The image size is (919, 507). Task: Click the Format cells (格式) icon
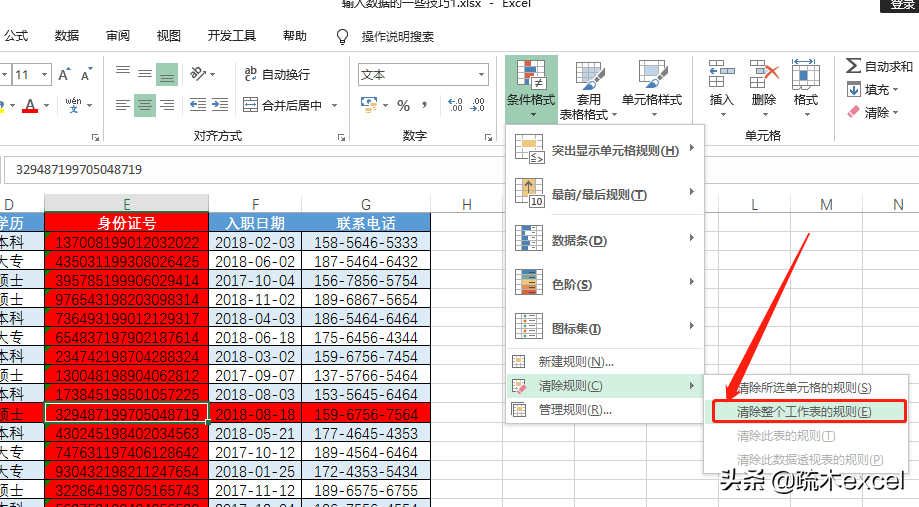(805, 74)
